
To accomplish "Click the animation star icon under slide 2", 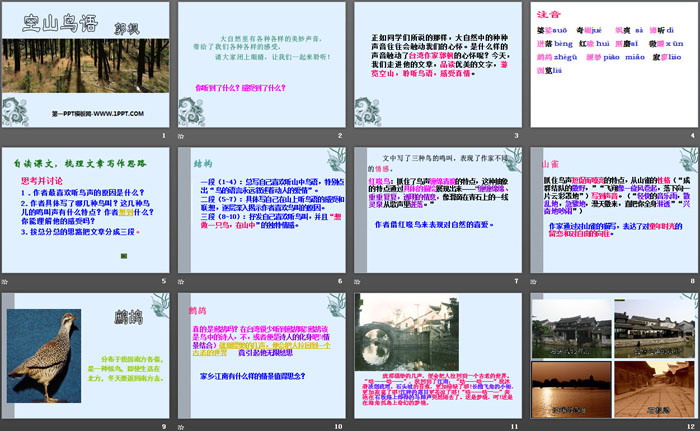I will click(x=181, y=136).
